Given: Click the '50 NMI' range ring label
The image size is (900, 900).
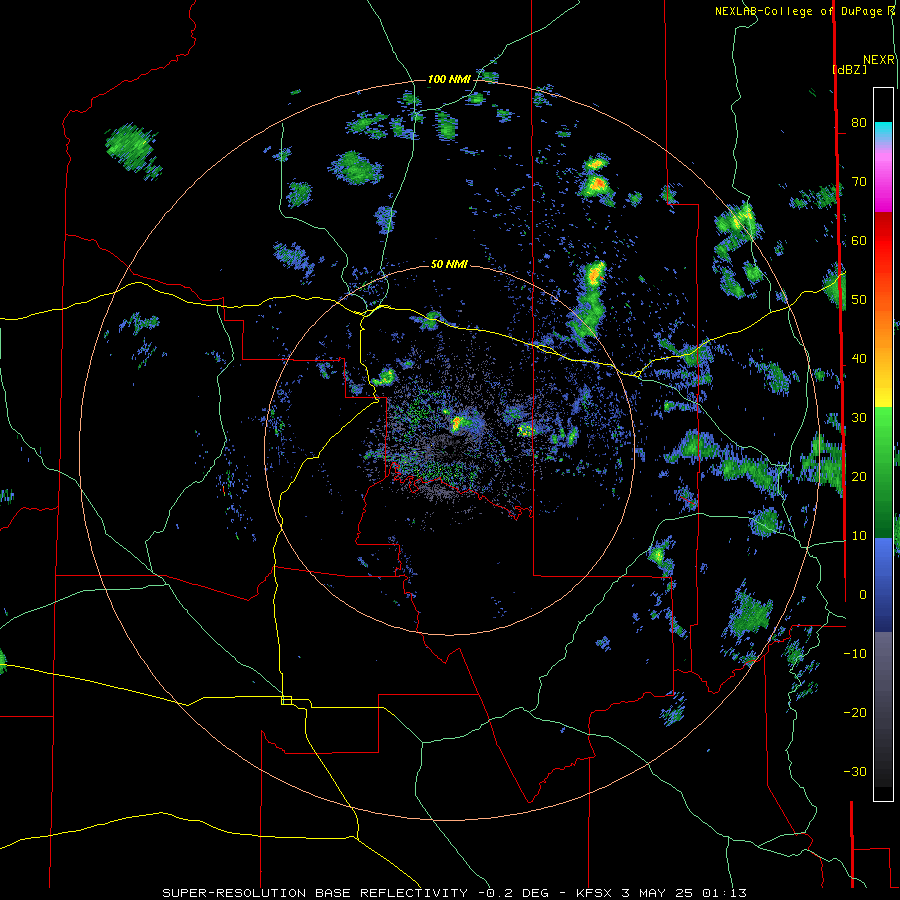Looking at the screenshot, I should coord(449,264).
